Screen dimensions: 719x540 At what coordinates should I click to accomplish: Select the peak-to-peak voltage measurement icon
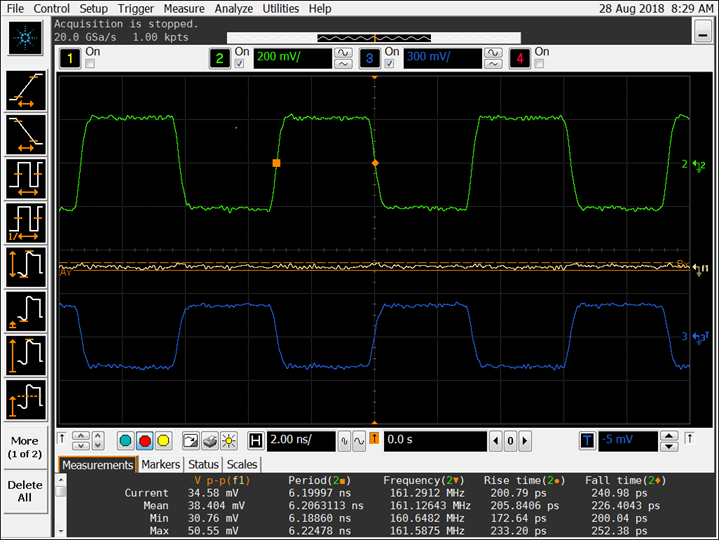tap(26, 267)
